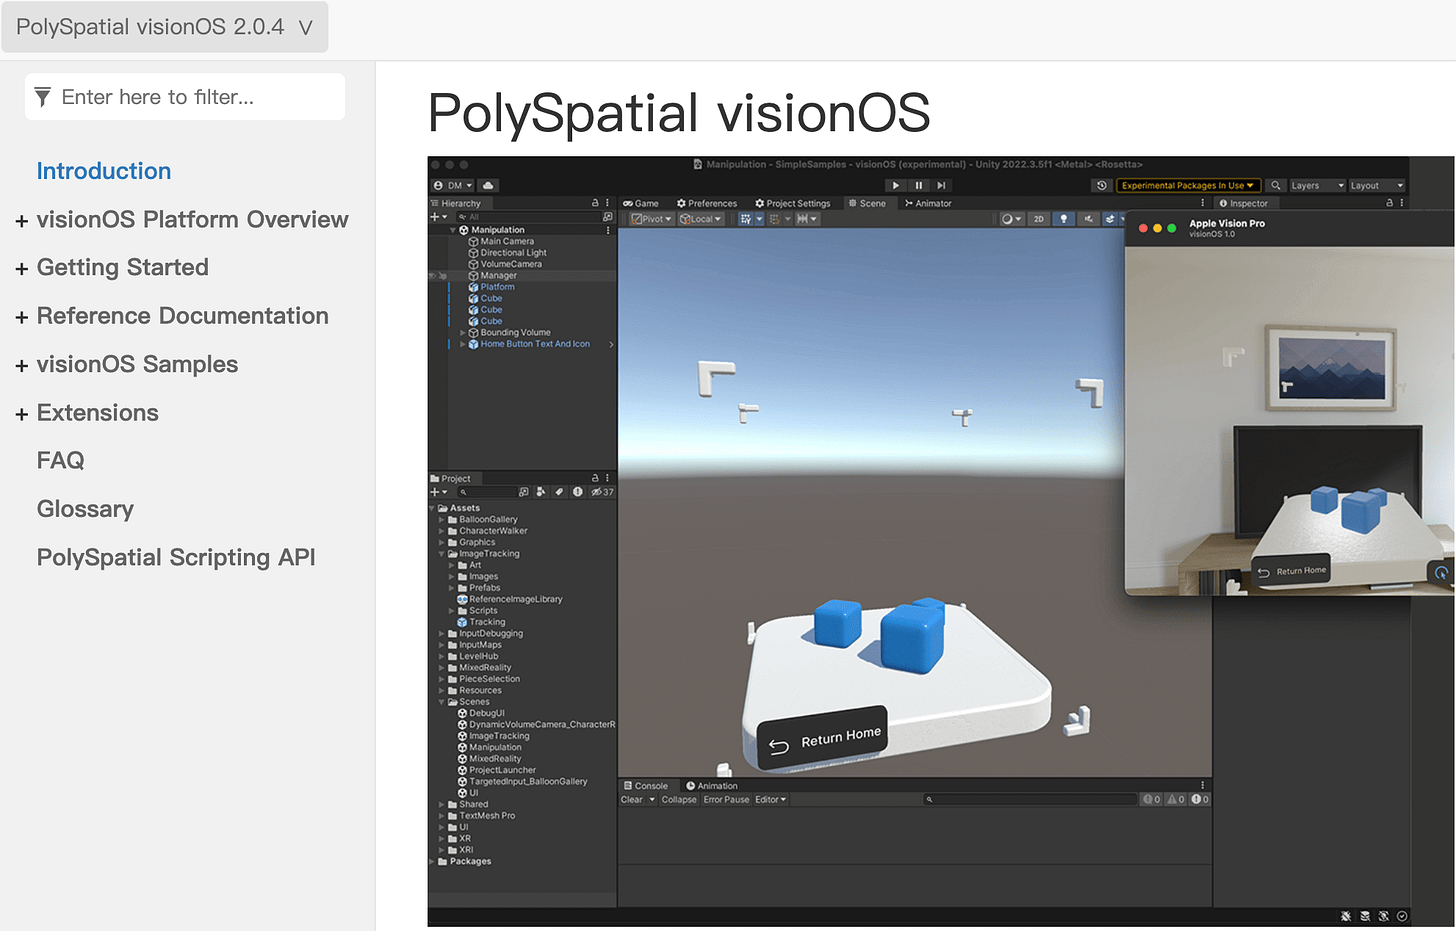Collapse the Manipulation scene in Hierarchy
The image size is (1456, 931).
click(452, 230)
